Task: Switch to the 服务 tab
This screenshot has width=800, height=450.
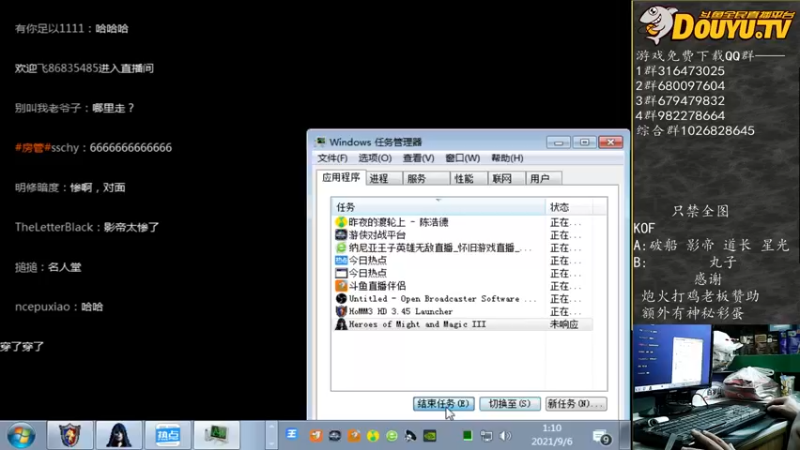Action: [426, 179]
